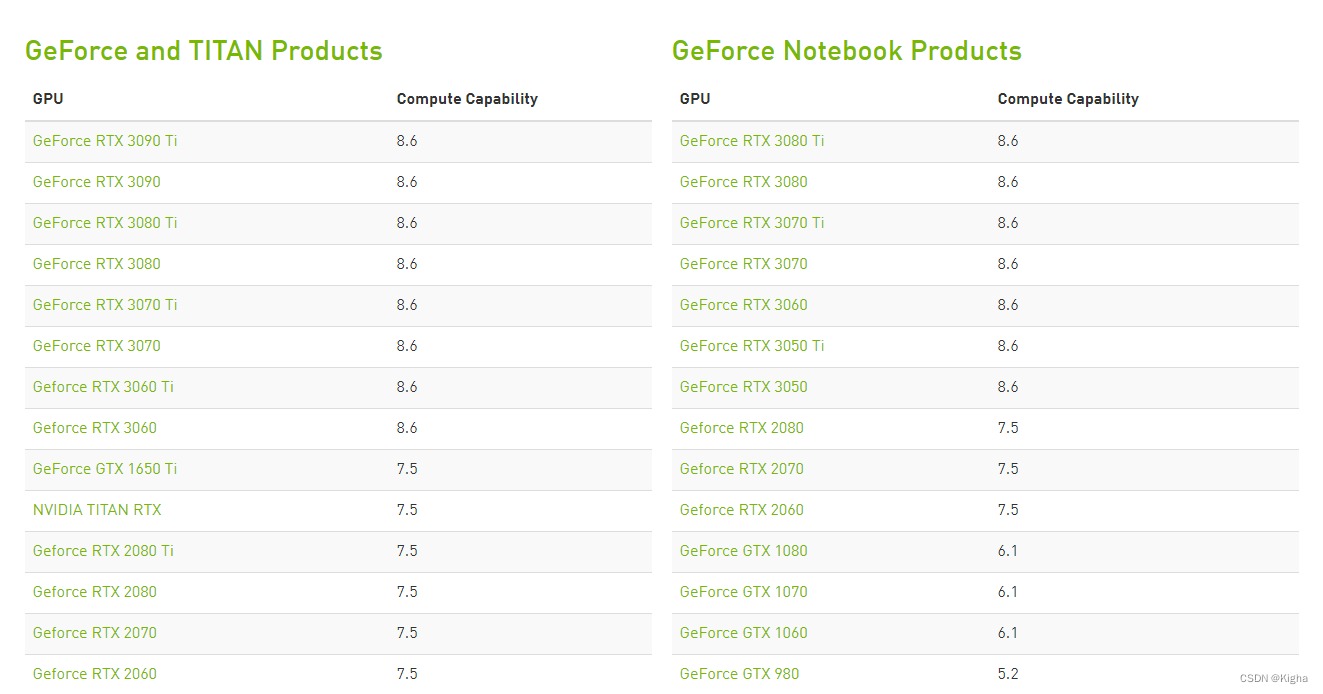
Task: Click GeForce RTX 3070 in GeForce and TITAN table
Action: [x=97, y=346]
